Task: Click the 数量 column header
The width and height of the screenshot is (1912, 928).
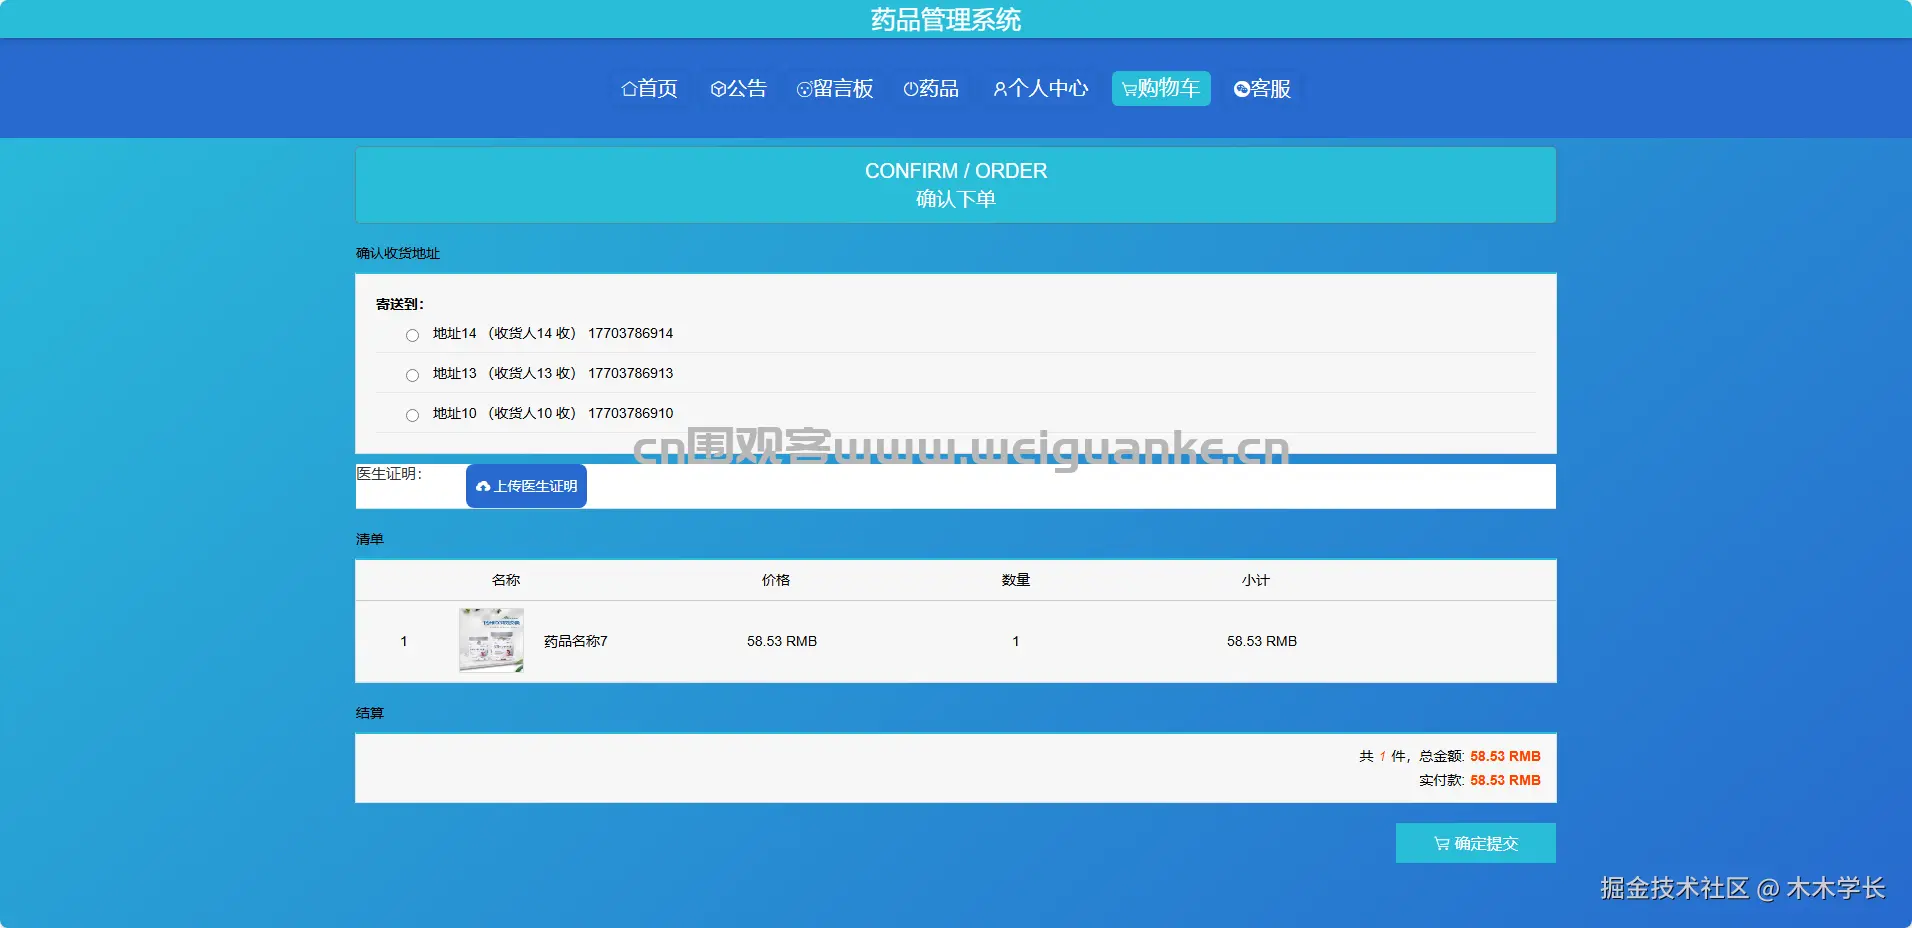Action: 1016,580
